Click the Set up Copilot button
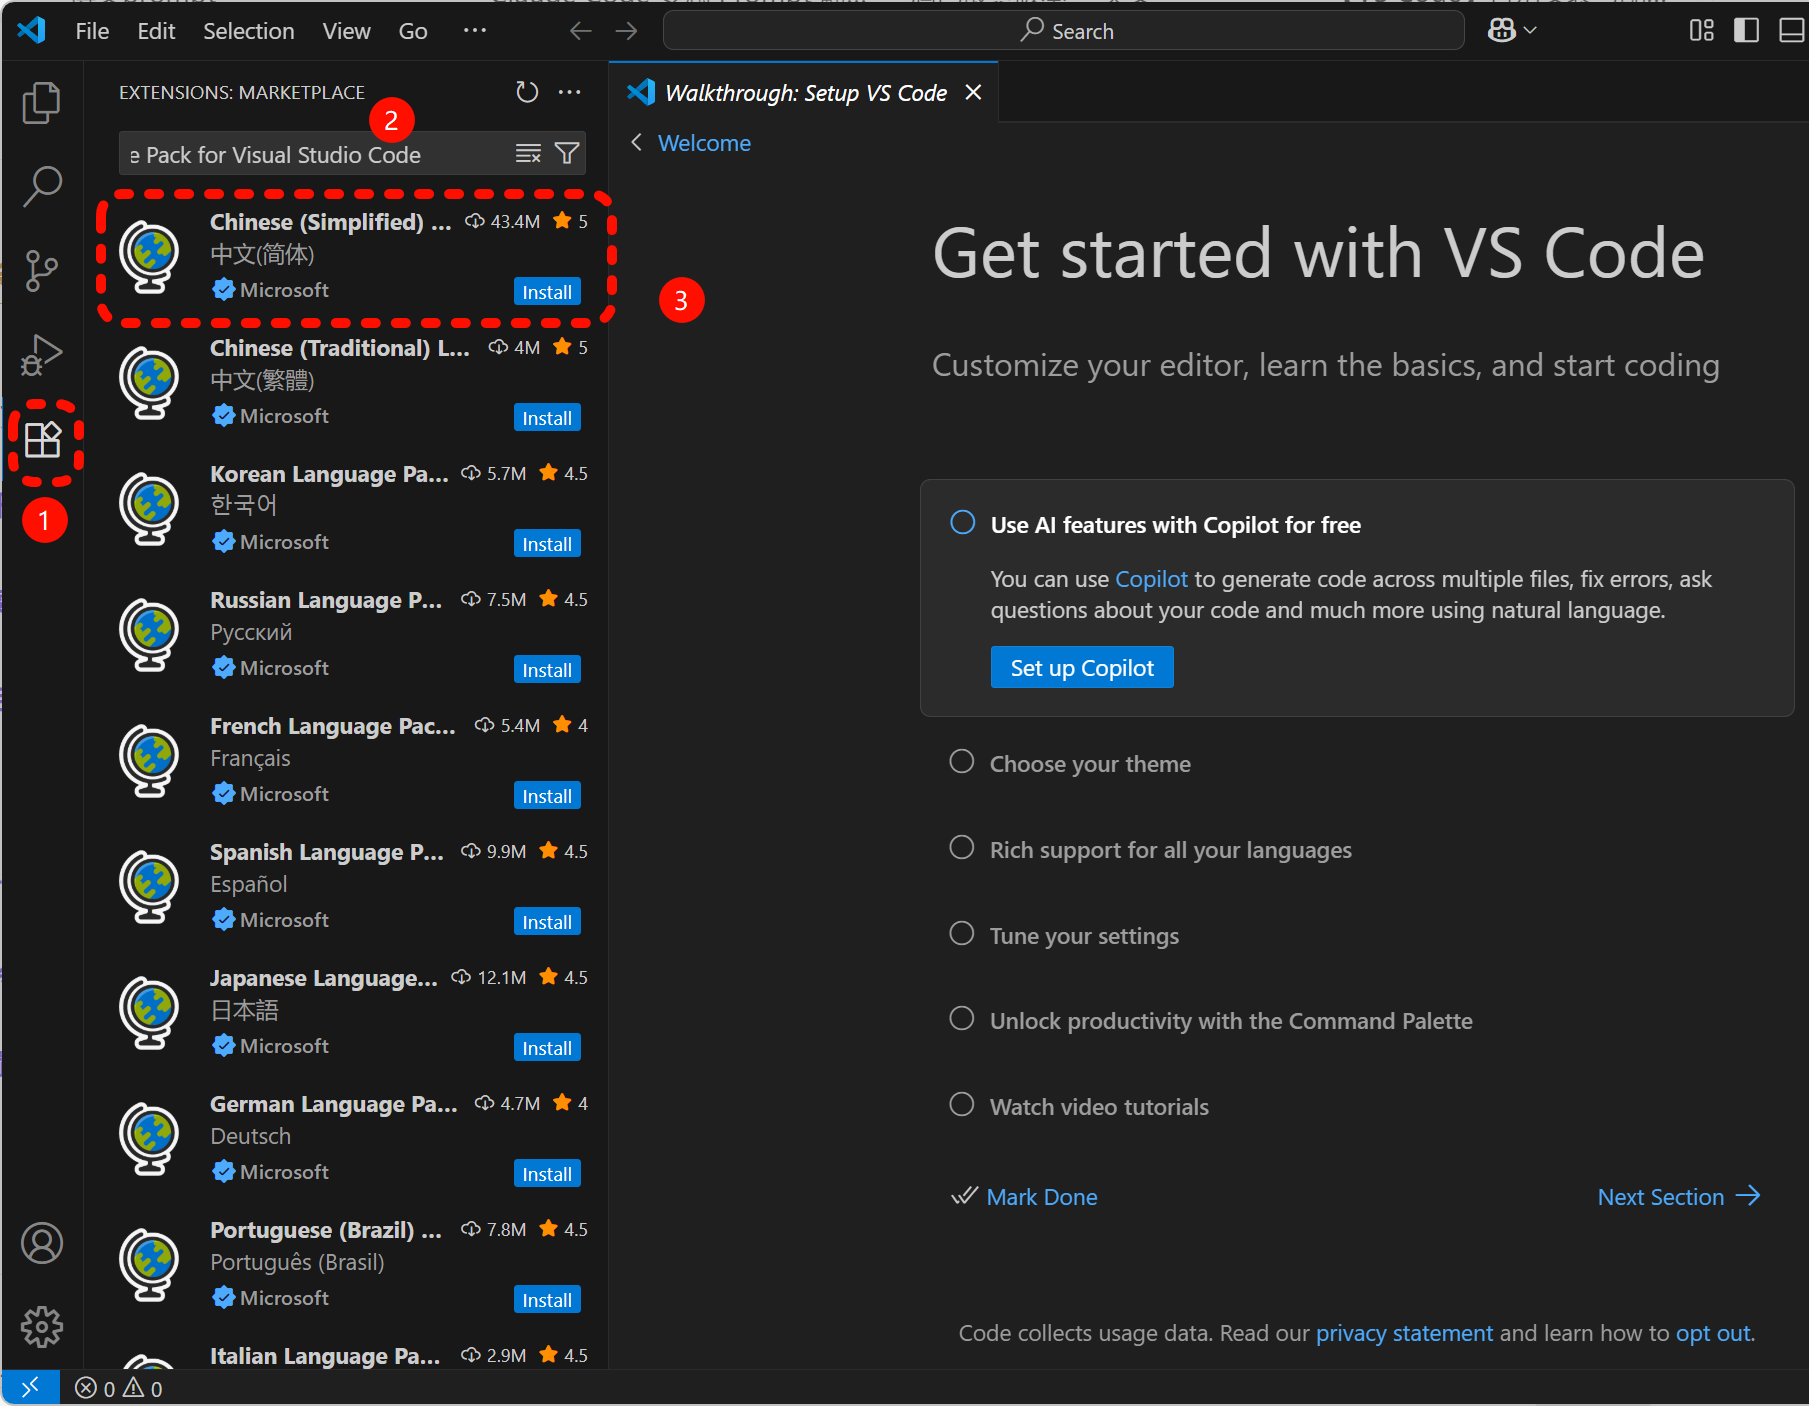Screen dimensions: 1809x1406 [1082, 668]
